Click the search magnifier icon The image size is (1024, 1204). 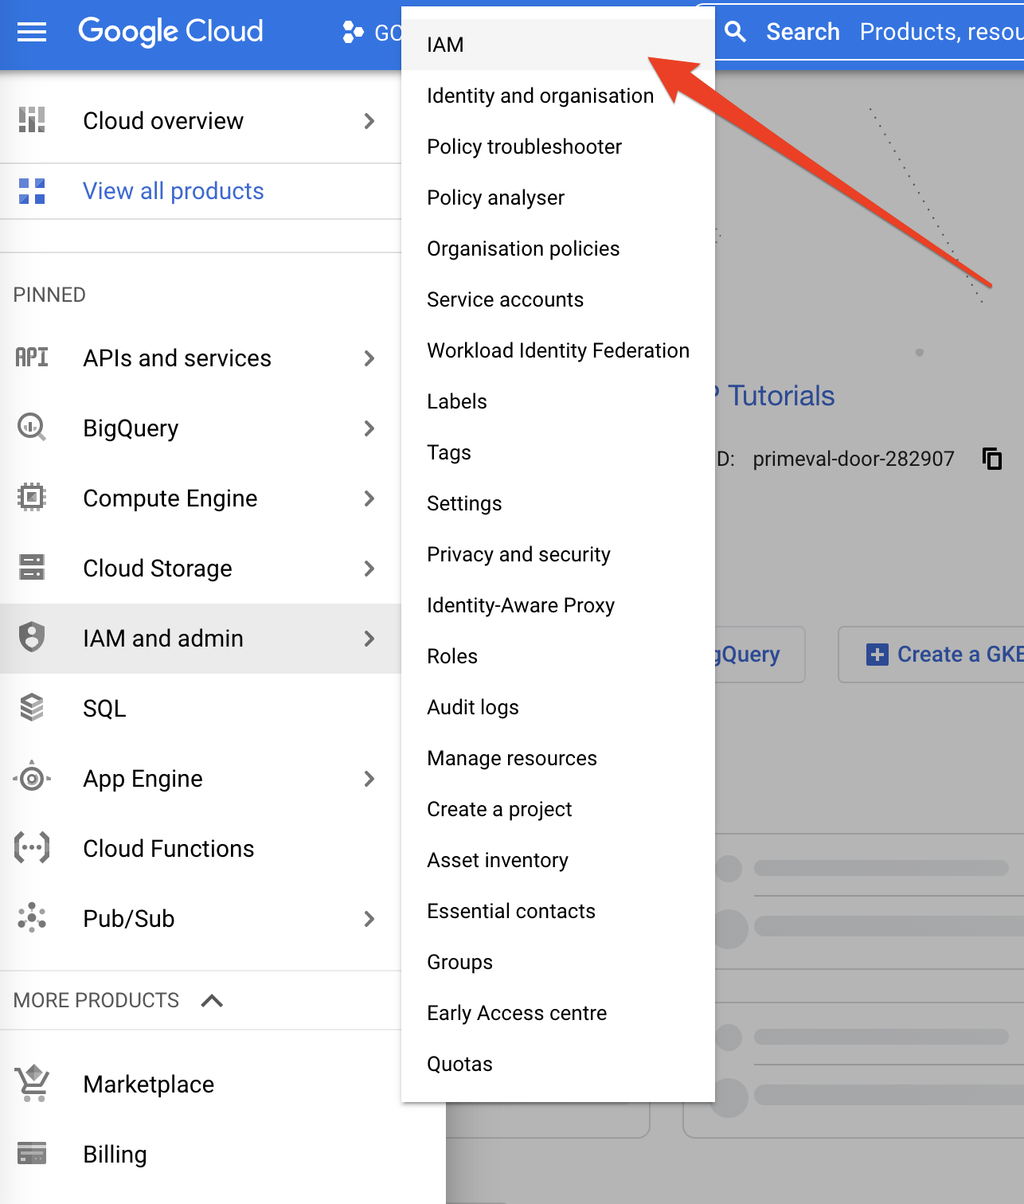coord(736,32)
